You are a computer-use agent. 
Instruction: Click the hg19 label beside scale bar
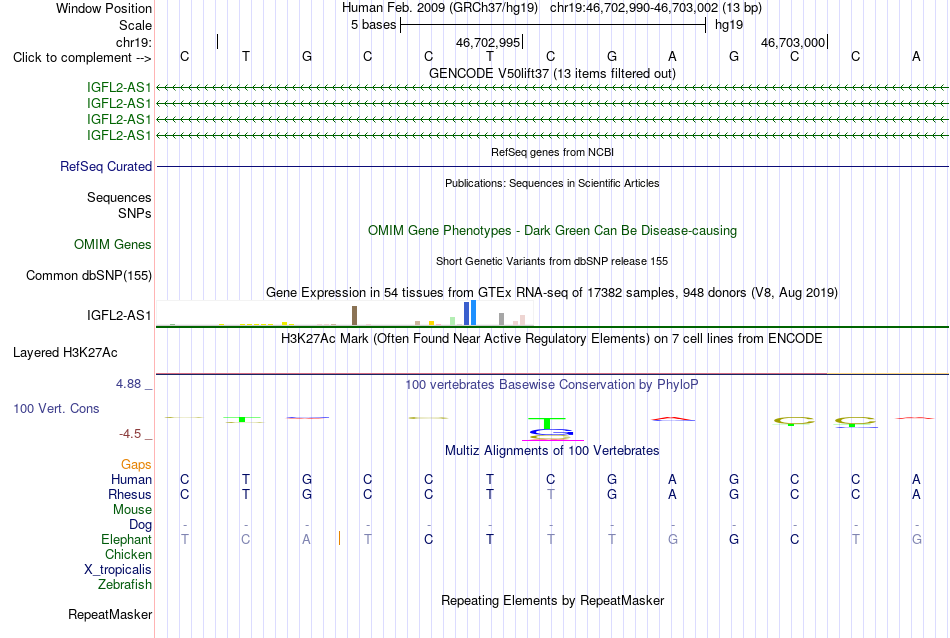729,25
